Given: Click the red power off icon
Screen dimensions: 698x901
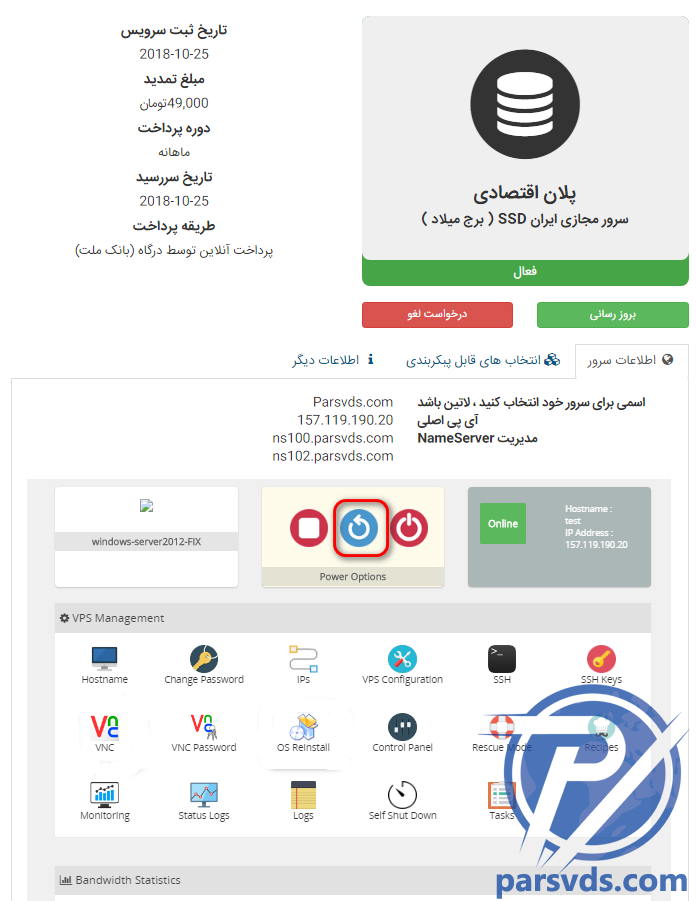Looking at the screenshot, I should pos(409,527).
